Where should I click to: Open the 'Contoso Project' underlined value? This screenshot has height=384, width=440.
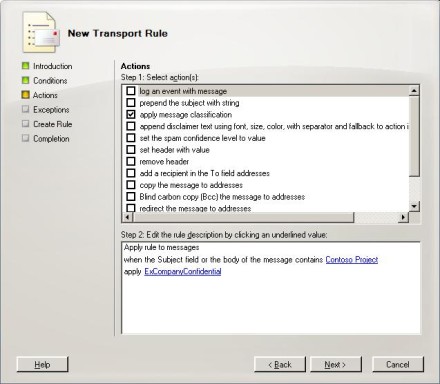point(352,259)
